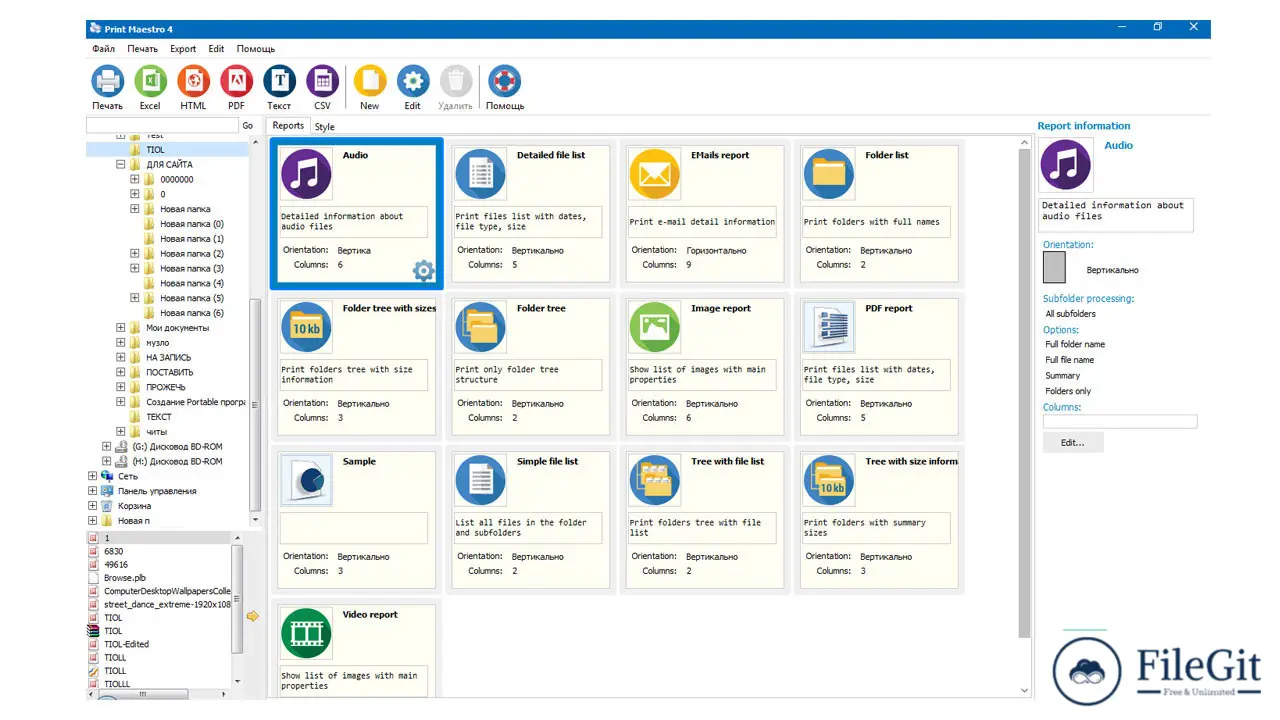Select the Folder tree report icon
This screenshot has height=720, width=1280.
click(x=480, y=326)
